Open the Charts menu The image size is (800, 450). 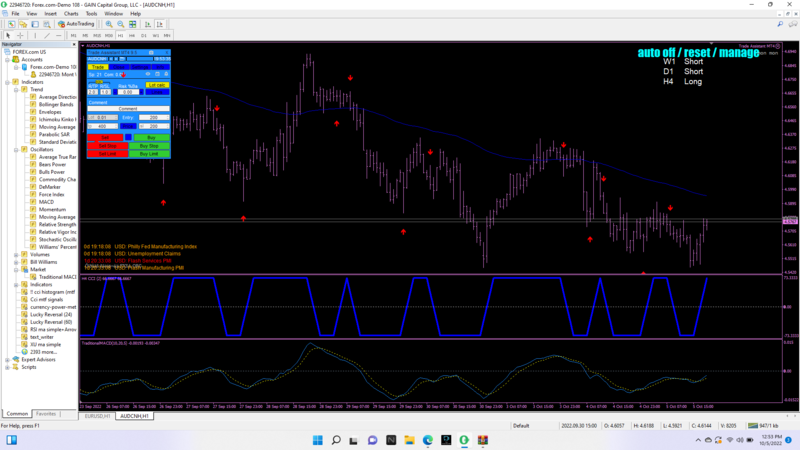(x=71, y=14)
